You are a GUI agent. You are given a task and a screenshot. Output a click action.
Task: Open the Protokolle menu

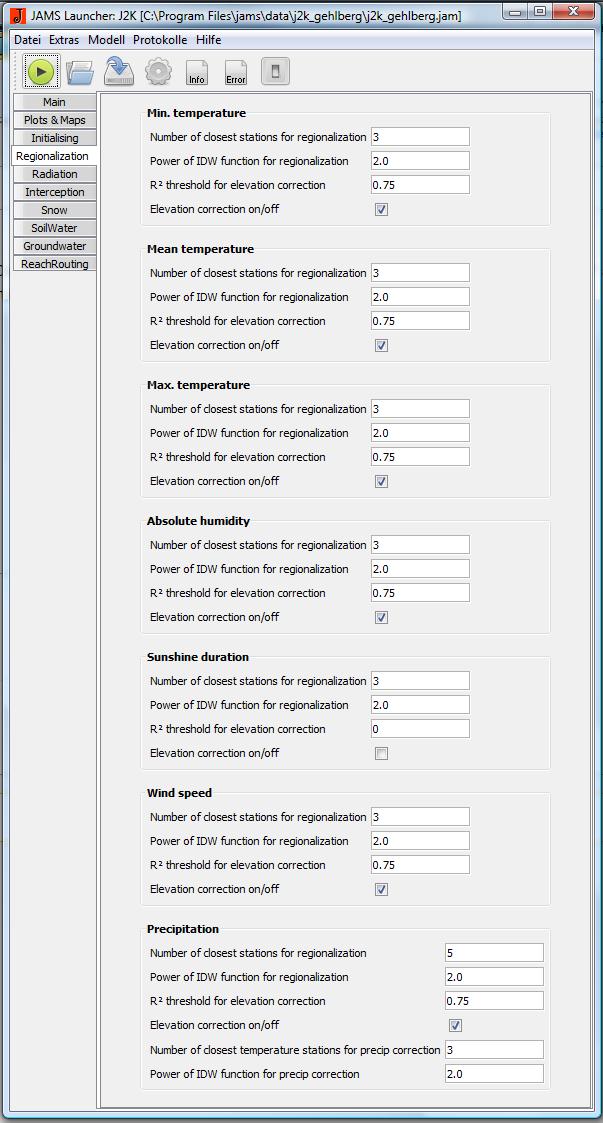click(x=161, y=40)
